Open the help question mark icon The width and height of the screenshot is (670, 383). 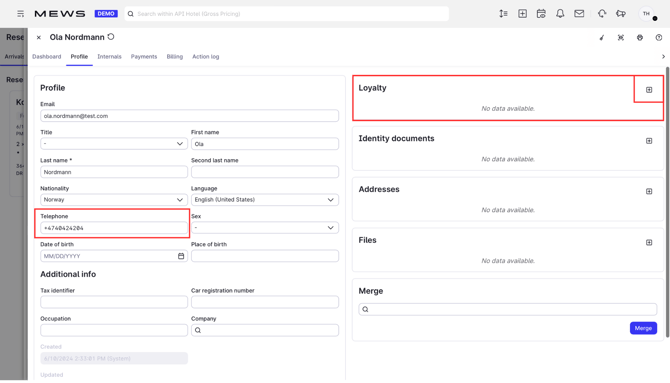tap(659, 38)
